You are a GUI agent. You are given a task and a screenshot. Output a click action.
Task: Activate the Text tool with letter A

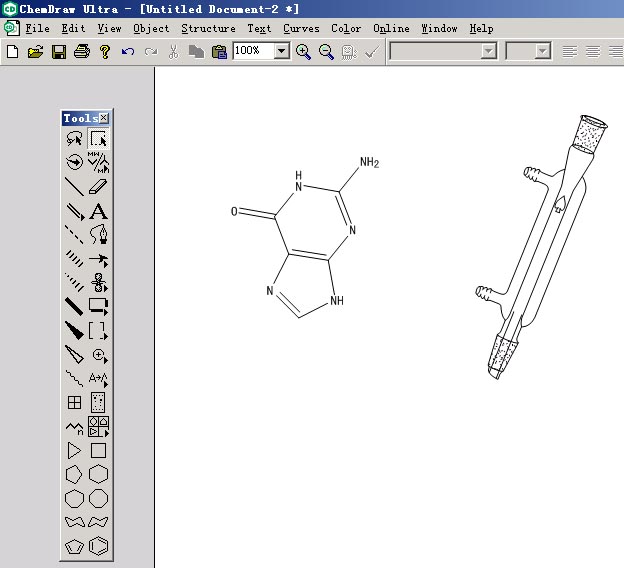point(98,211)
